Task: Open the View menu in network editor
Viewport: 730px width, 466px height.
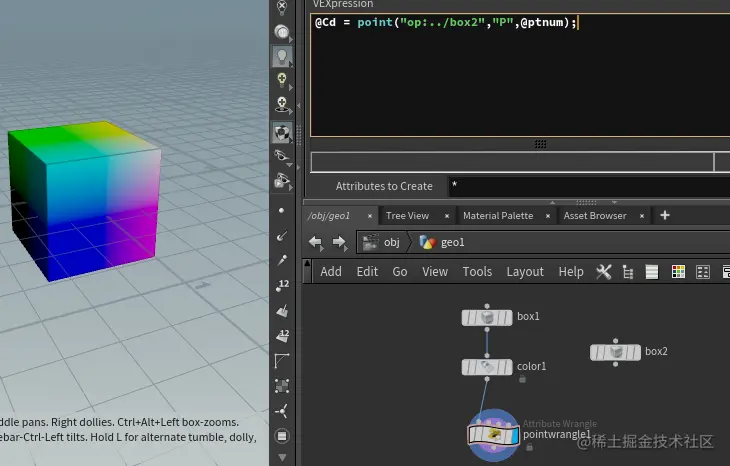Action: click(435, 272)
